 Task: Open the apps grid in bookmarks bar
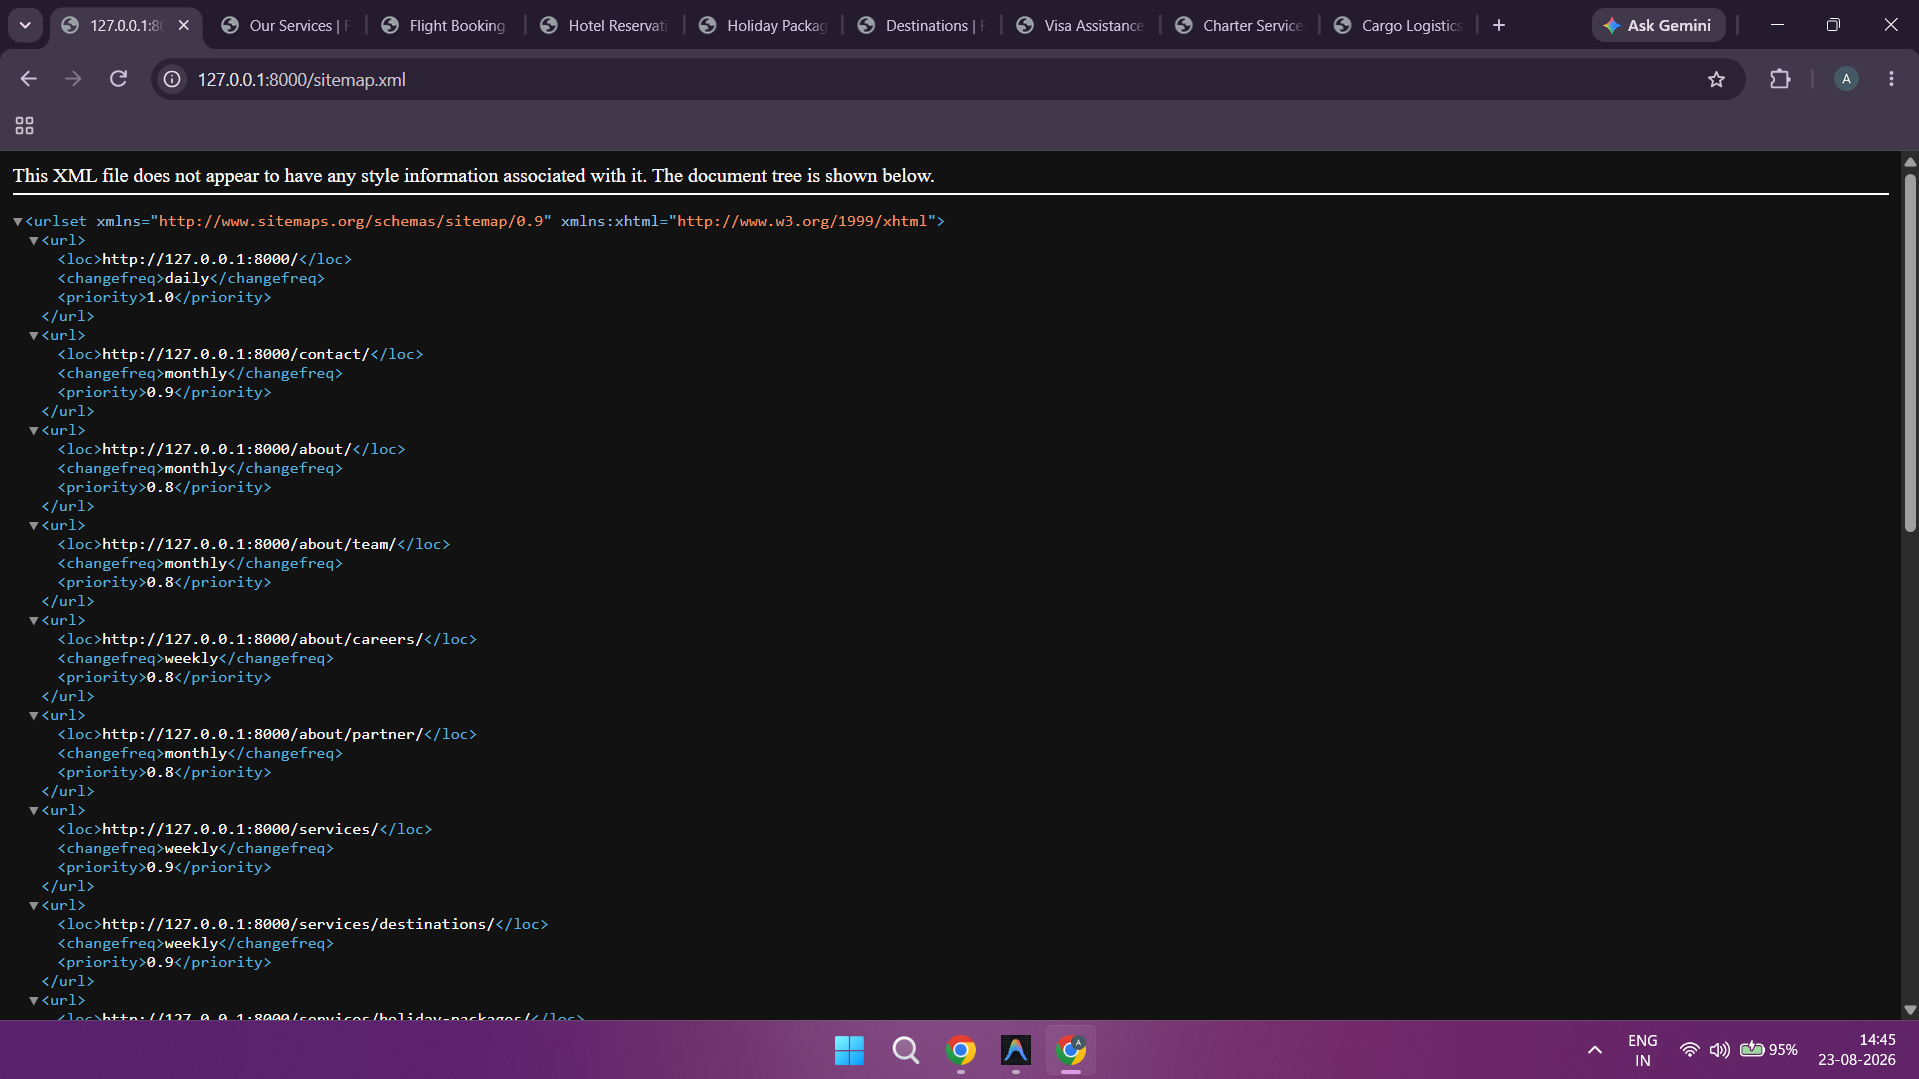pos(24,126)
